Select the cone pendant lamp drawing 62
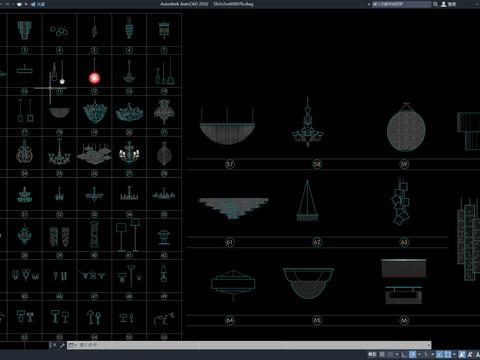Screen dimensions: 480x360 click(x=307, y=200)
